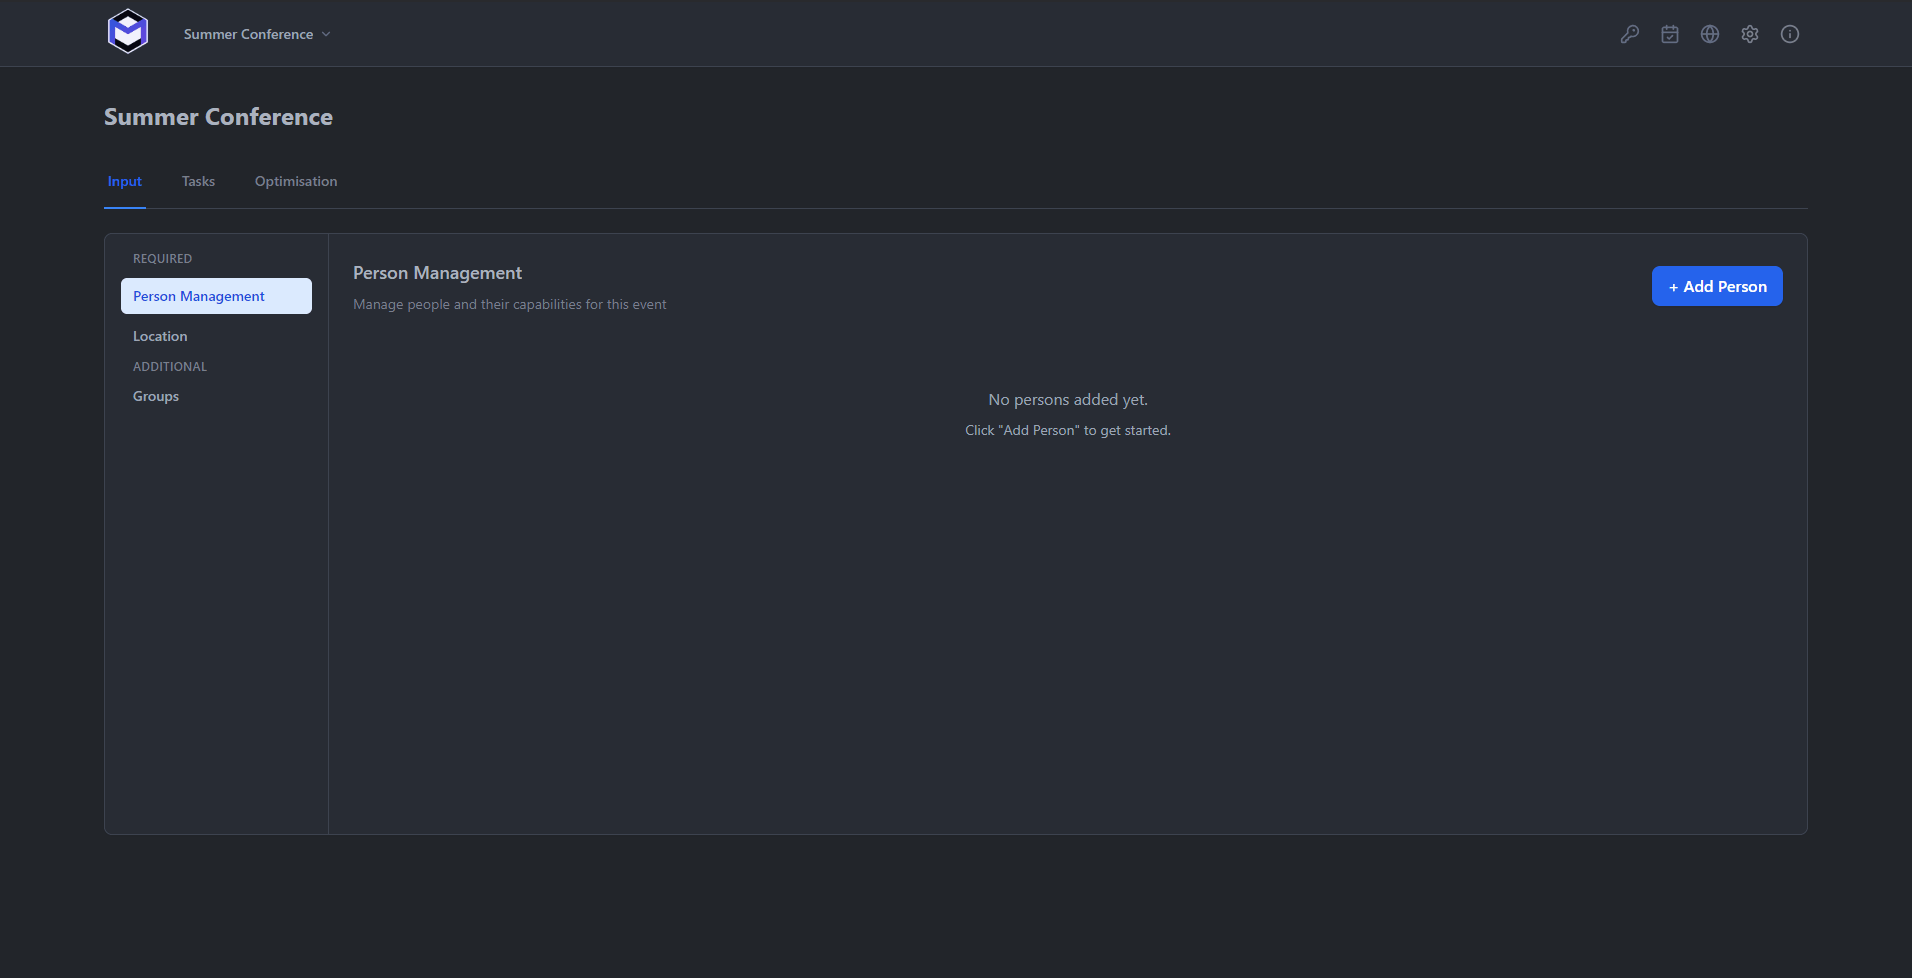
Task: Open the key icon in header
Action: (1630, 34)
